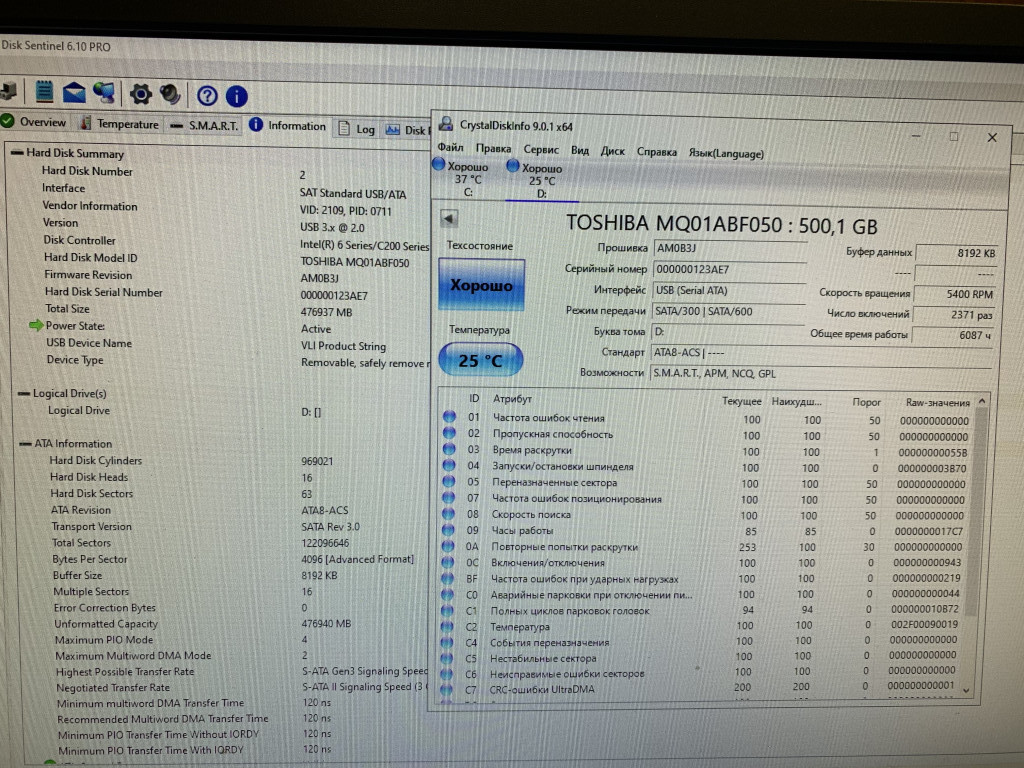
Task: Click the status dot for attribute 09
Action: coord(448,530)
